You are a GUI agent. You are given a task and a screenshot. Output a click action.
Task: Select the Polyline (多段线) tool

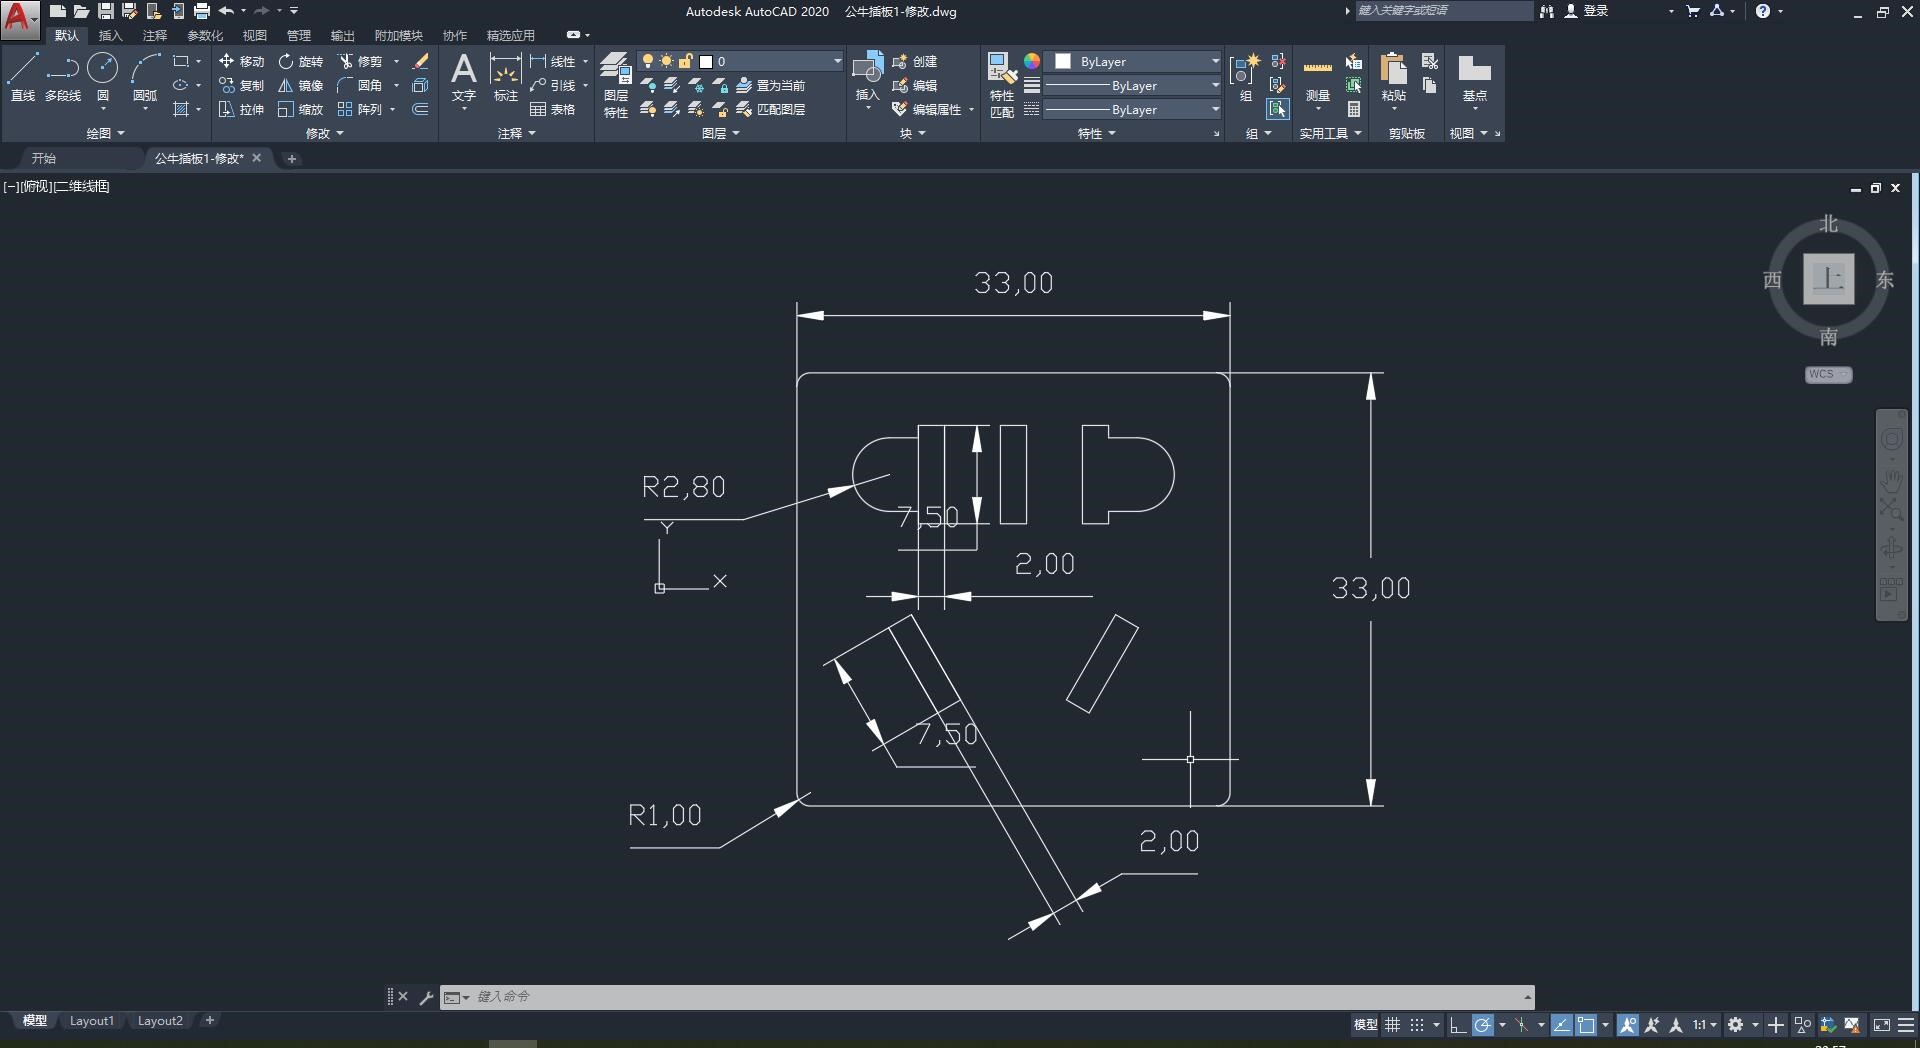[x=63, y=78]
